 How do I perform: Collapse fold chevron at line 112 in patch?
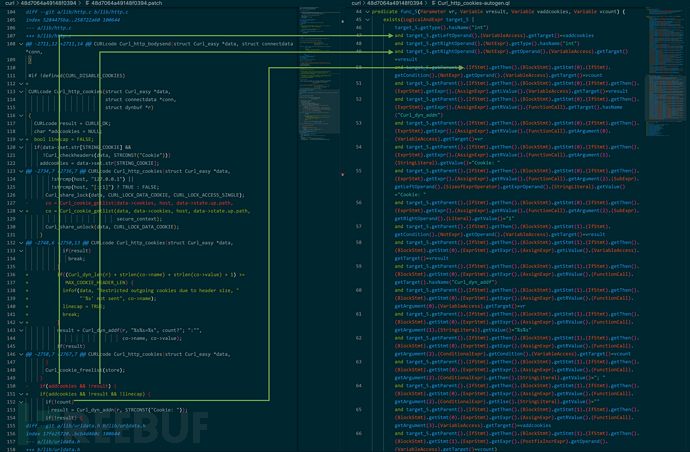(21, 84)
